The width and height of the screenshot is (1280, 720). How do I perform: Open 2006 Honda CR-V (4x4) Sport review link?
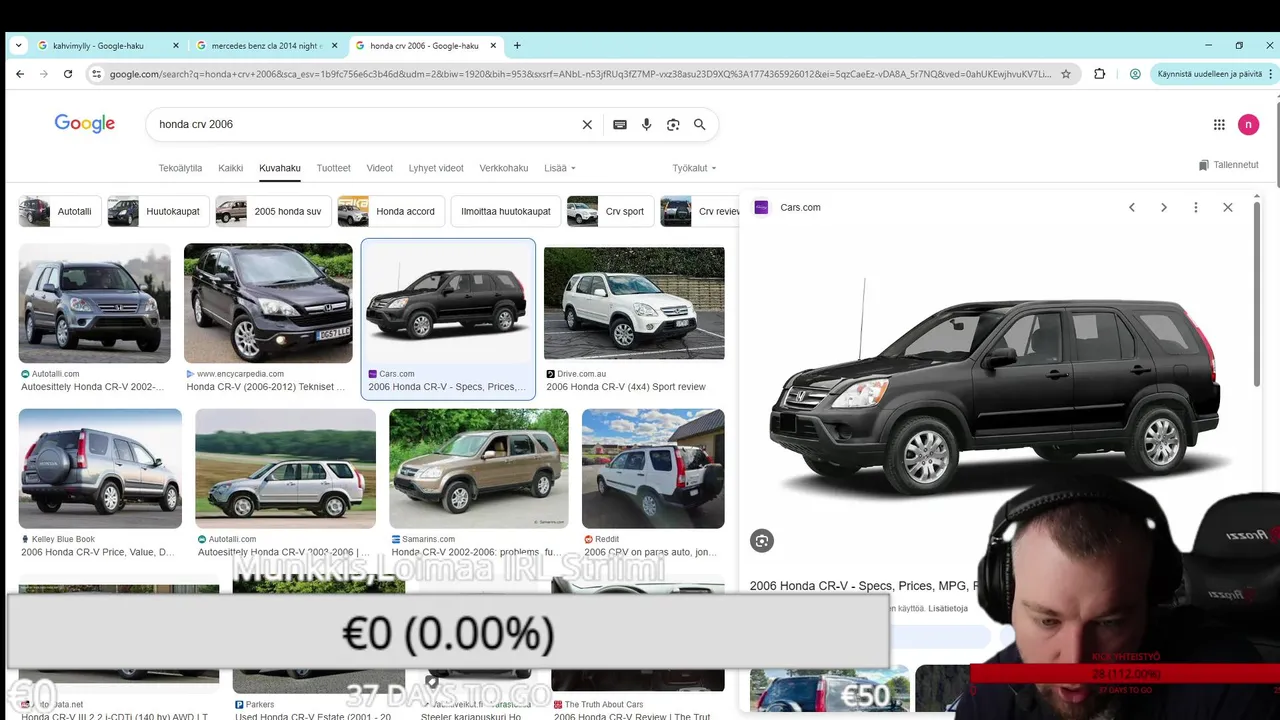[626, 387]
